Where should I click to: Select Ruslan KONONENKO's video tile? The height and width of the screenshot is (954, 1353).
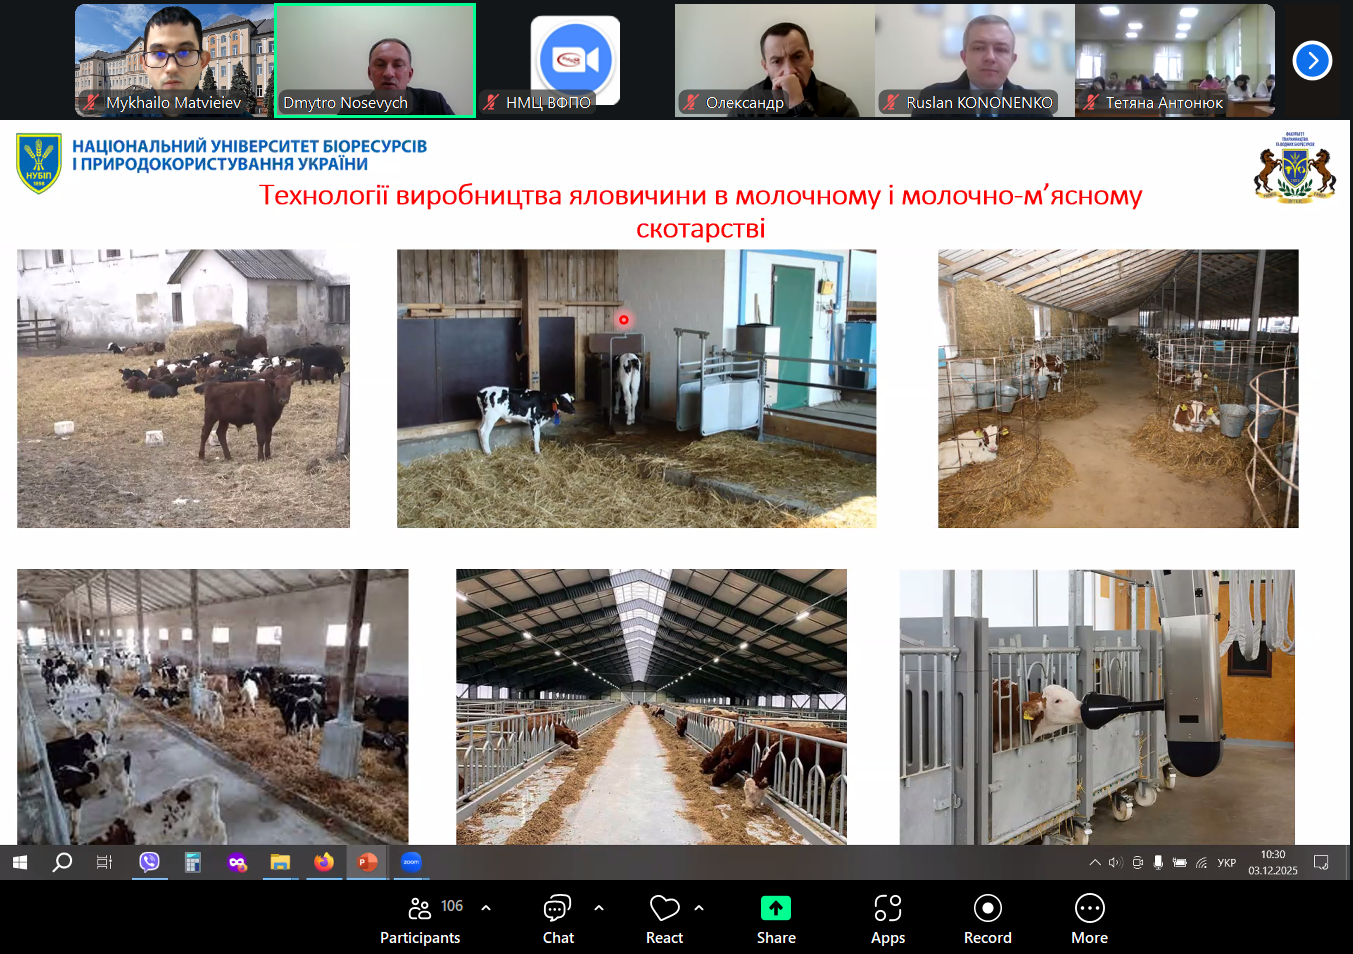point(975,60)
